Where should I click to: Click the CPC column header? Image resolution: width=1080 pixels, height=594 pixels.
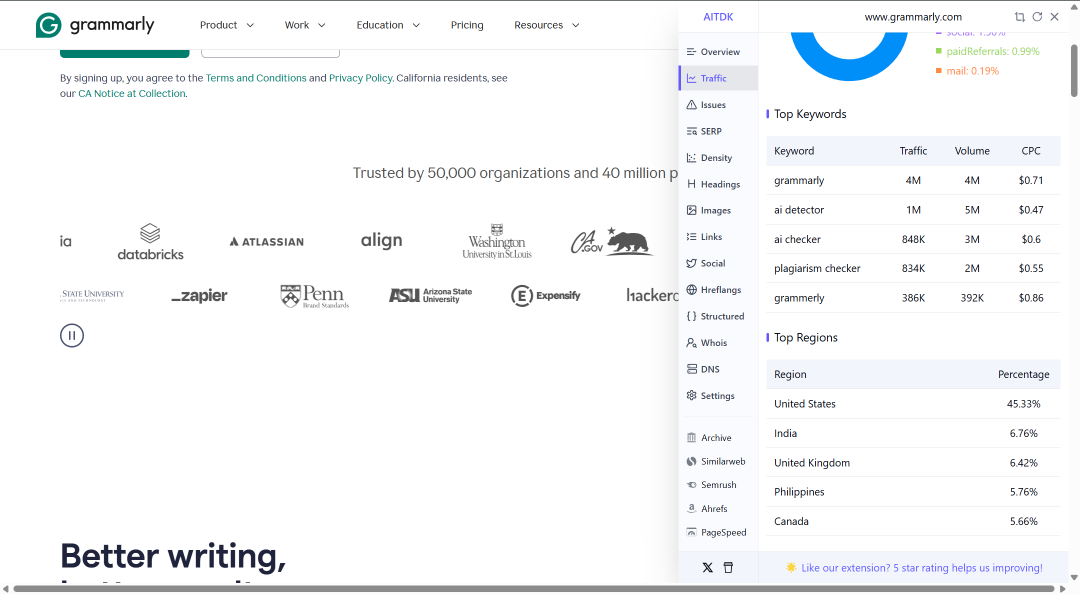click(x=1030, y=151)
